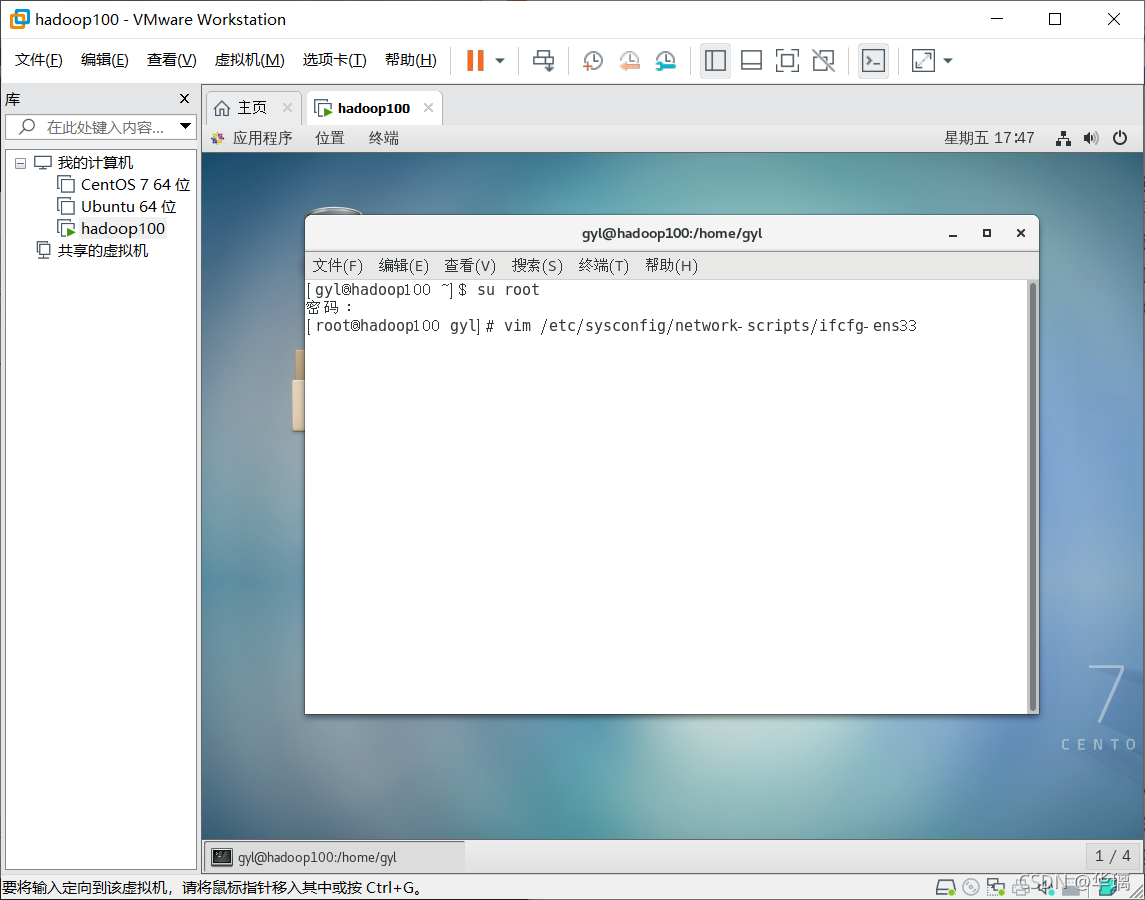
Task: Expand the stretch guest dropdown arrow
Action: (948, 61)
